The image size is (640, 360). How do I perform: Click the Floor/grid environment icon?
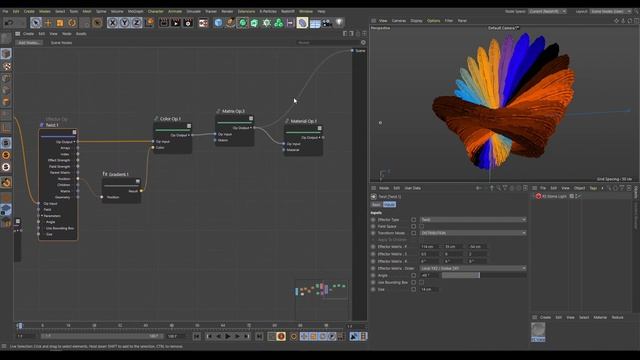click(x=315, y=23)
